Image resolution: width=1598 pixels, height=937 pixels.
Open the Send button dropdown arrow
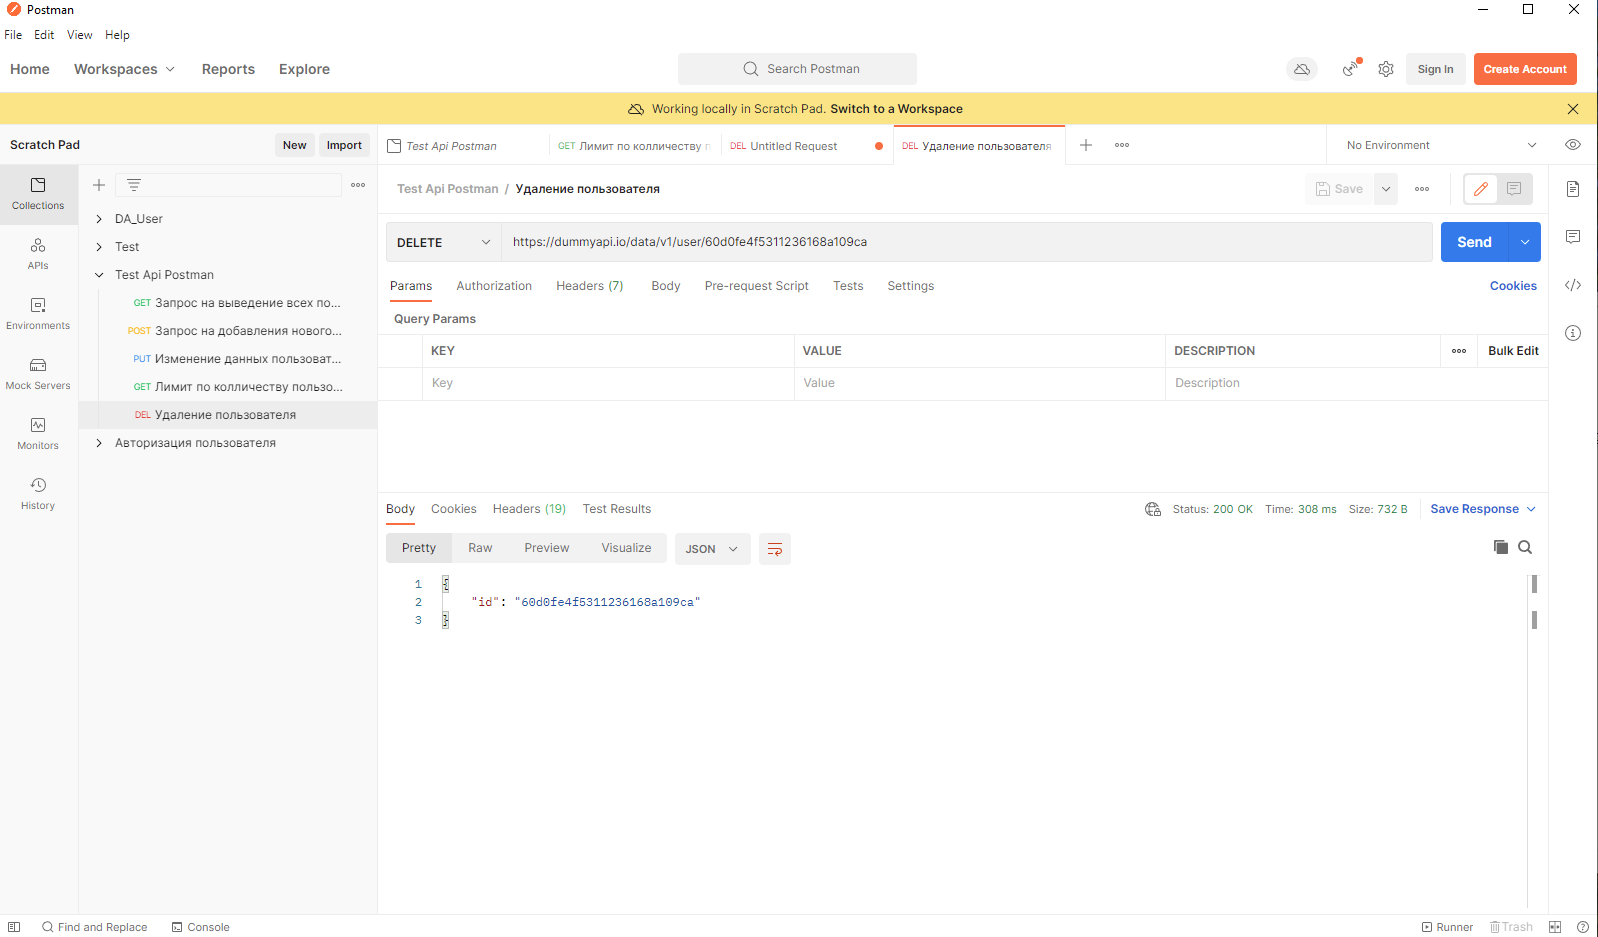pyautogui.click(x=1525, y=242)
